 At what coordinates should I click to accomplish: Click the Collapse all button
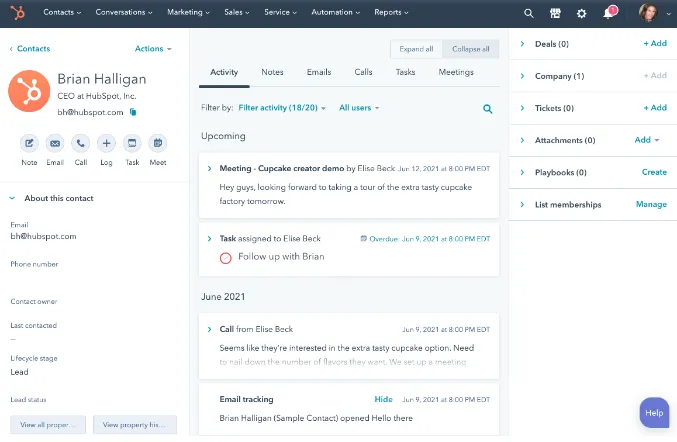[x=471, y=49]
